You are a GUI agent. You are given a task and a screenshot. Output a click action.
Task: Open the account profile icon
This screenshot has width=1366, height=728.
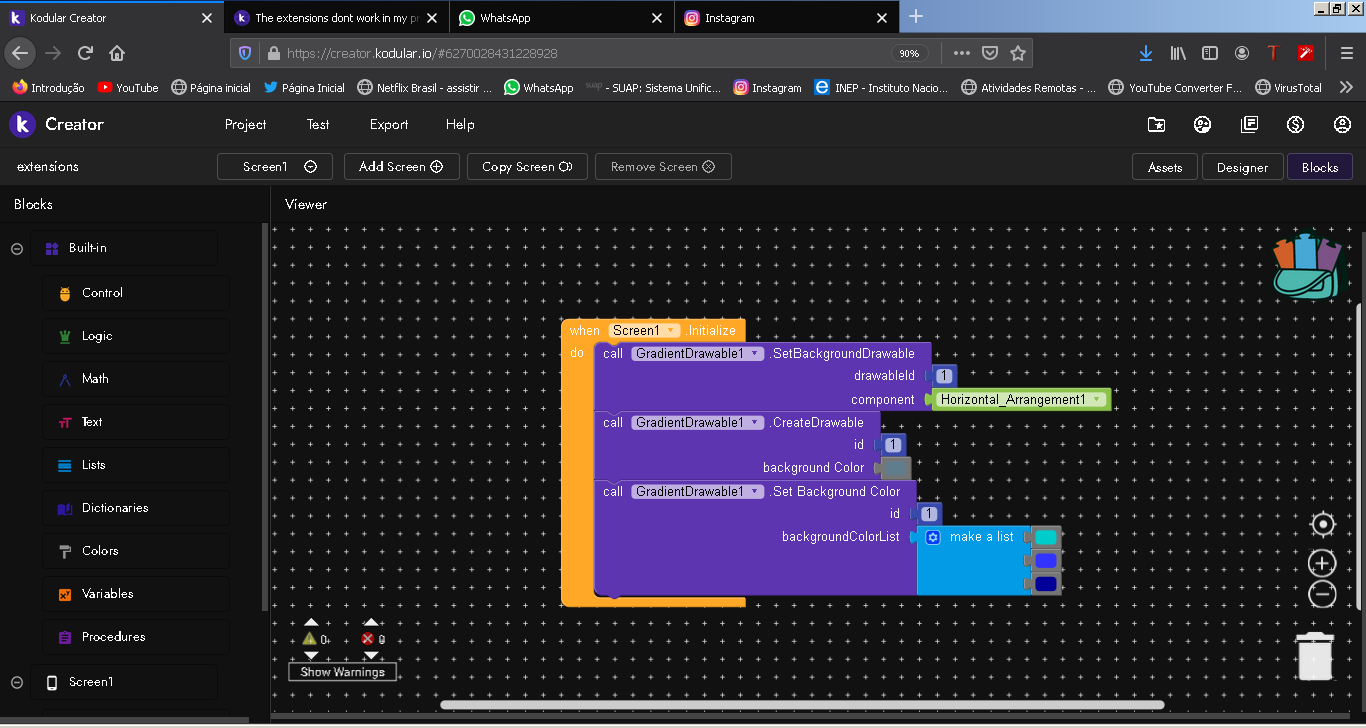pyautogui.click(x=1342, y=125)
